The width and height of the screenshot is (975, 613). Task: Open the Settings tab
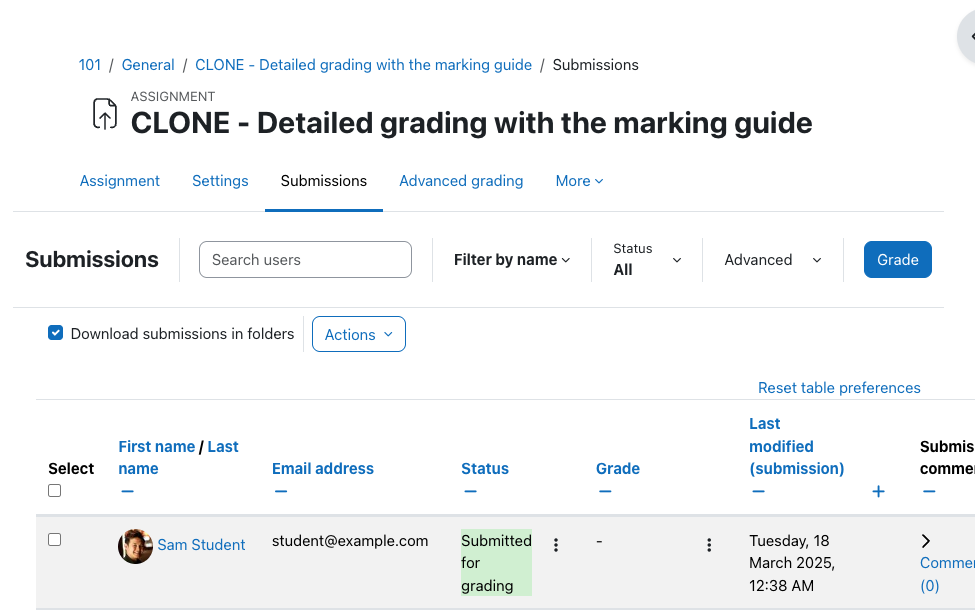(x=220, y=181)
